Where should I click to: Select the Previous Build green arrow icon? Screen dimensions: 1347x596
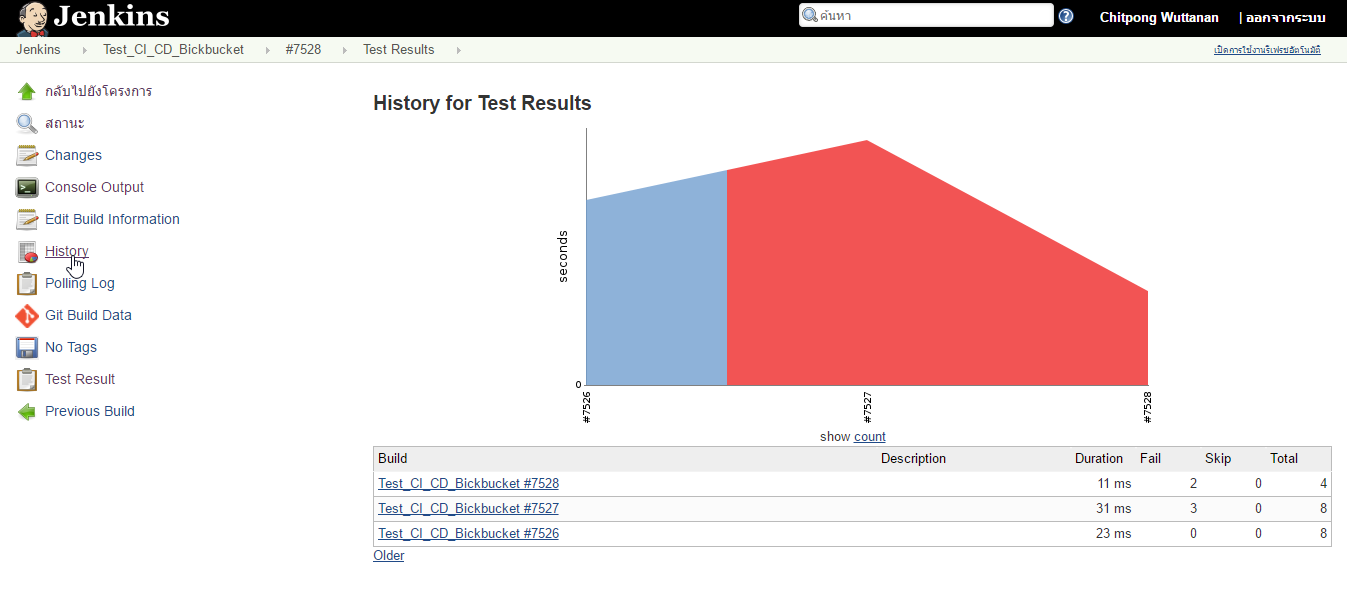pos(26,411)
